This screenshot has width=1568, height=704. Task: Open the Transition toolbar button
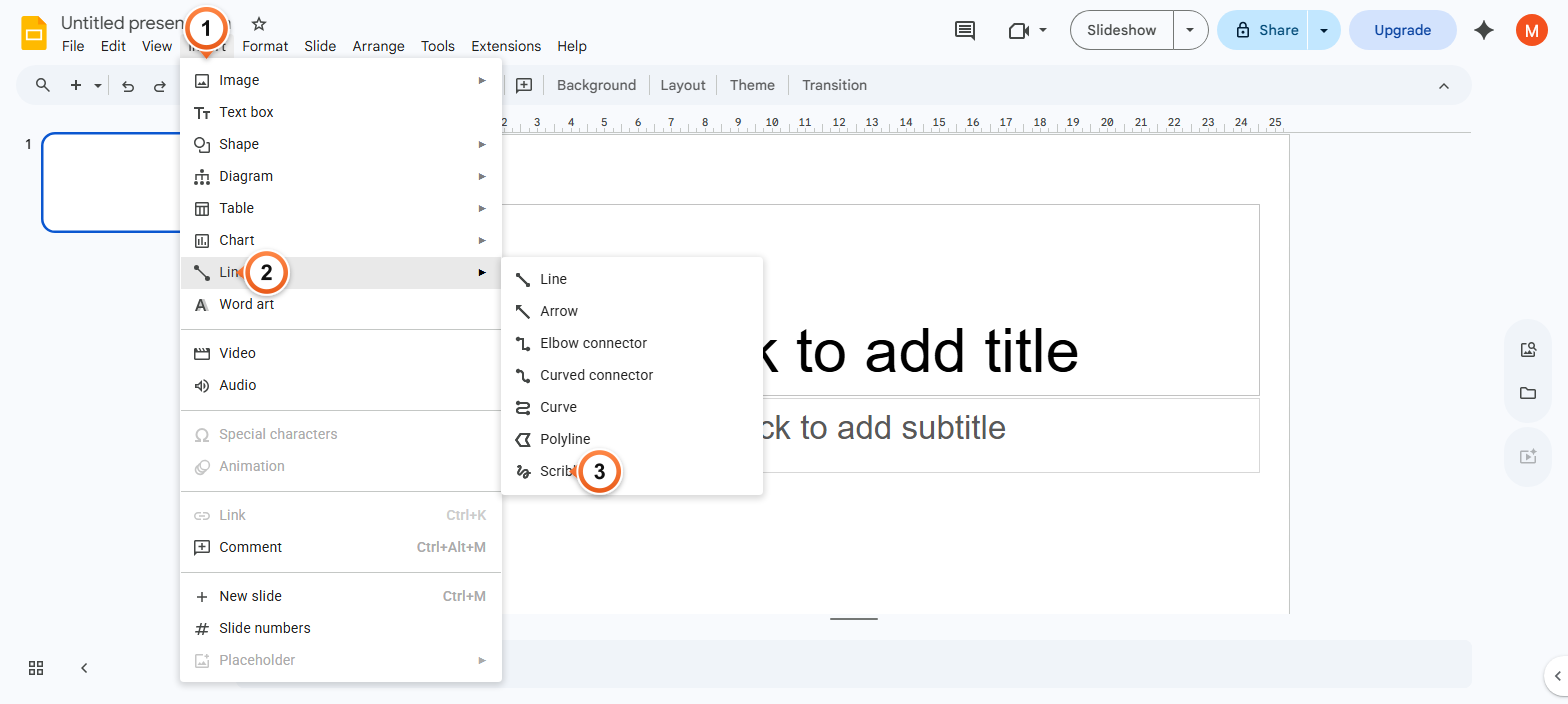(834, 85)
